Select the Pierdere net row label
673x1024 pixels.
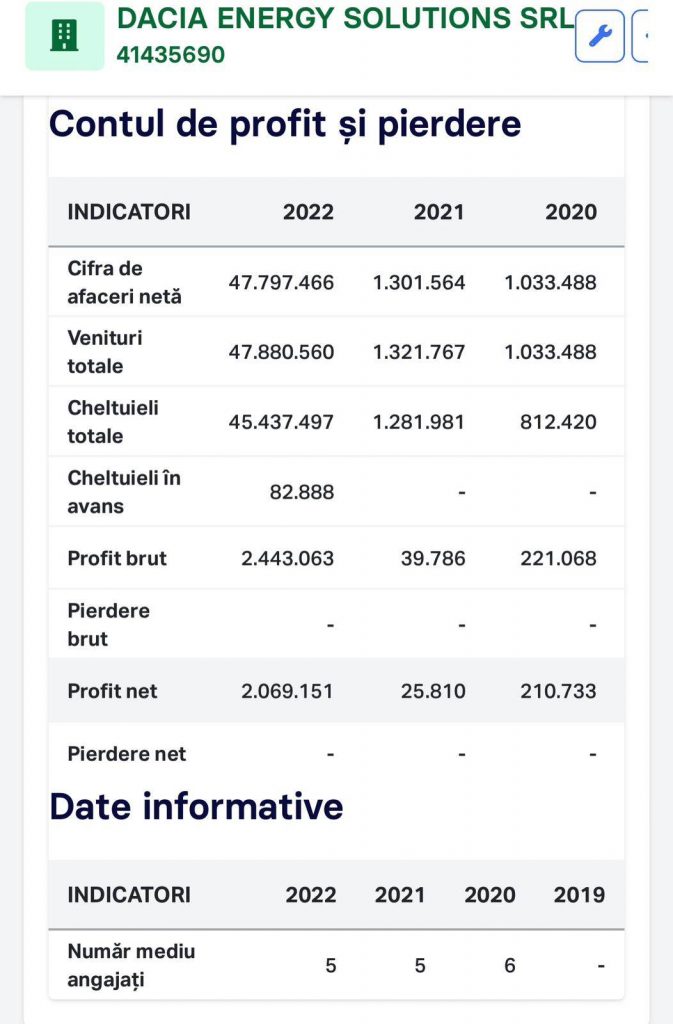tap(127, 754)
